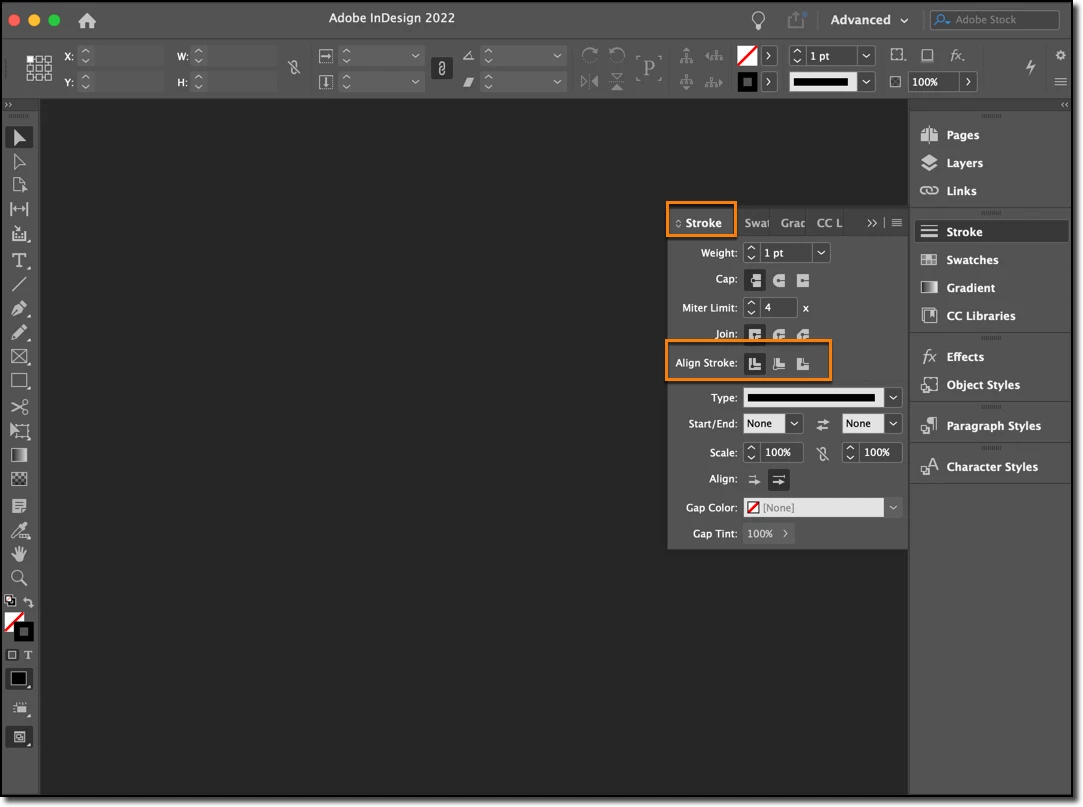1083x807 pixels.
Task: Switch to the CC Libraries tab
Action: (x=829, y=223)
